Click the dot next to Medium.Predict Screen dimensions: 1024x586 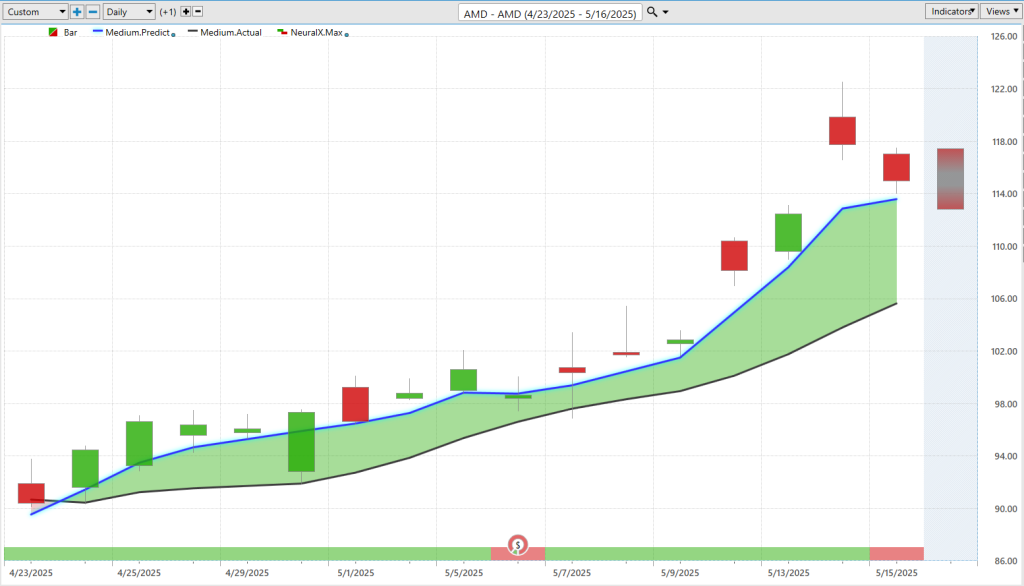click(x=173, y=35)
